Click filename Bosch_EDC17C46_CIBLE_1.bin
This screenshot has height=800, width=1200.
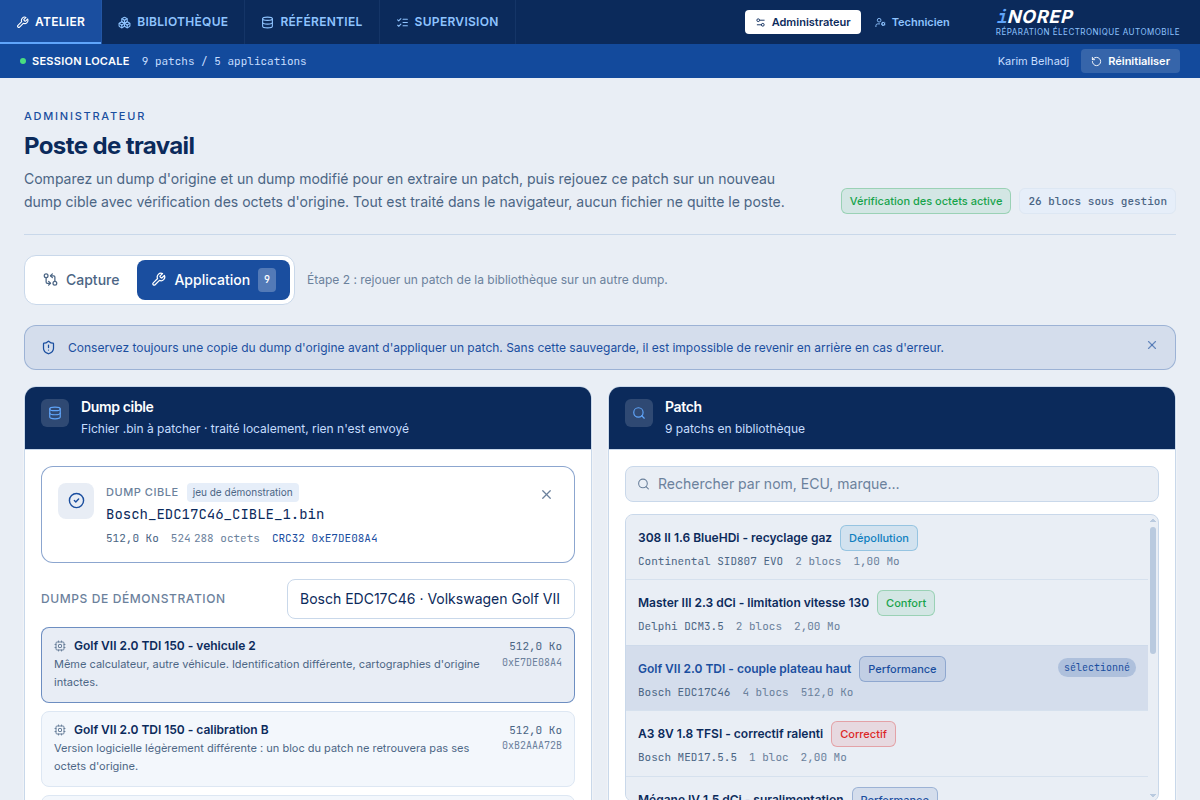click(215, 514)
